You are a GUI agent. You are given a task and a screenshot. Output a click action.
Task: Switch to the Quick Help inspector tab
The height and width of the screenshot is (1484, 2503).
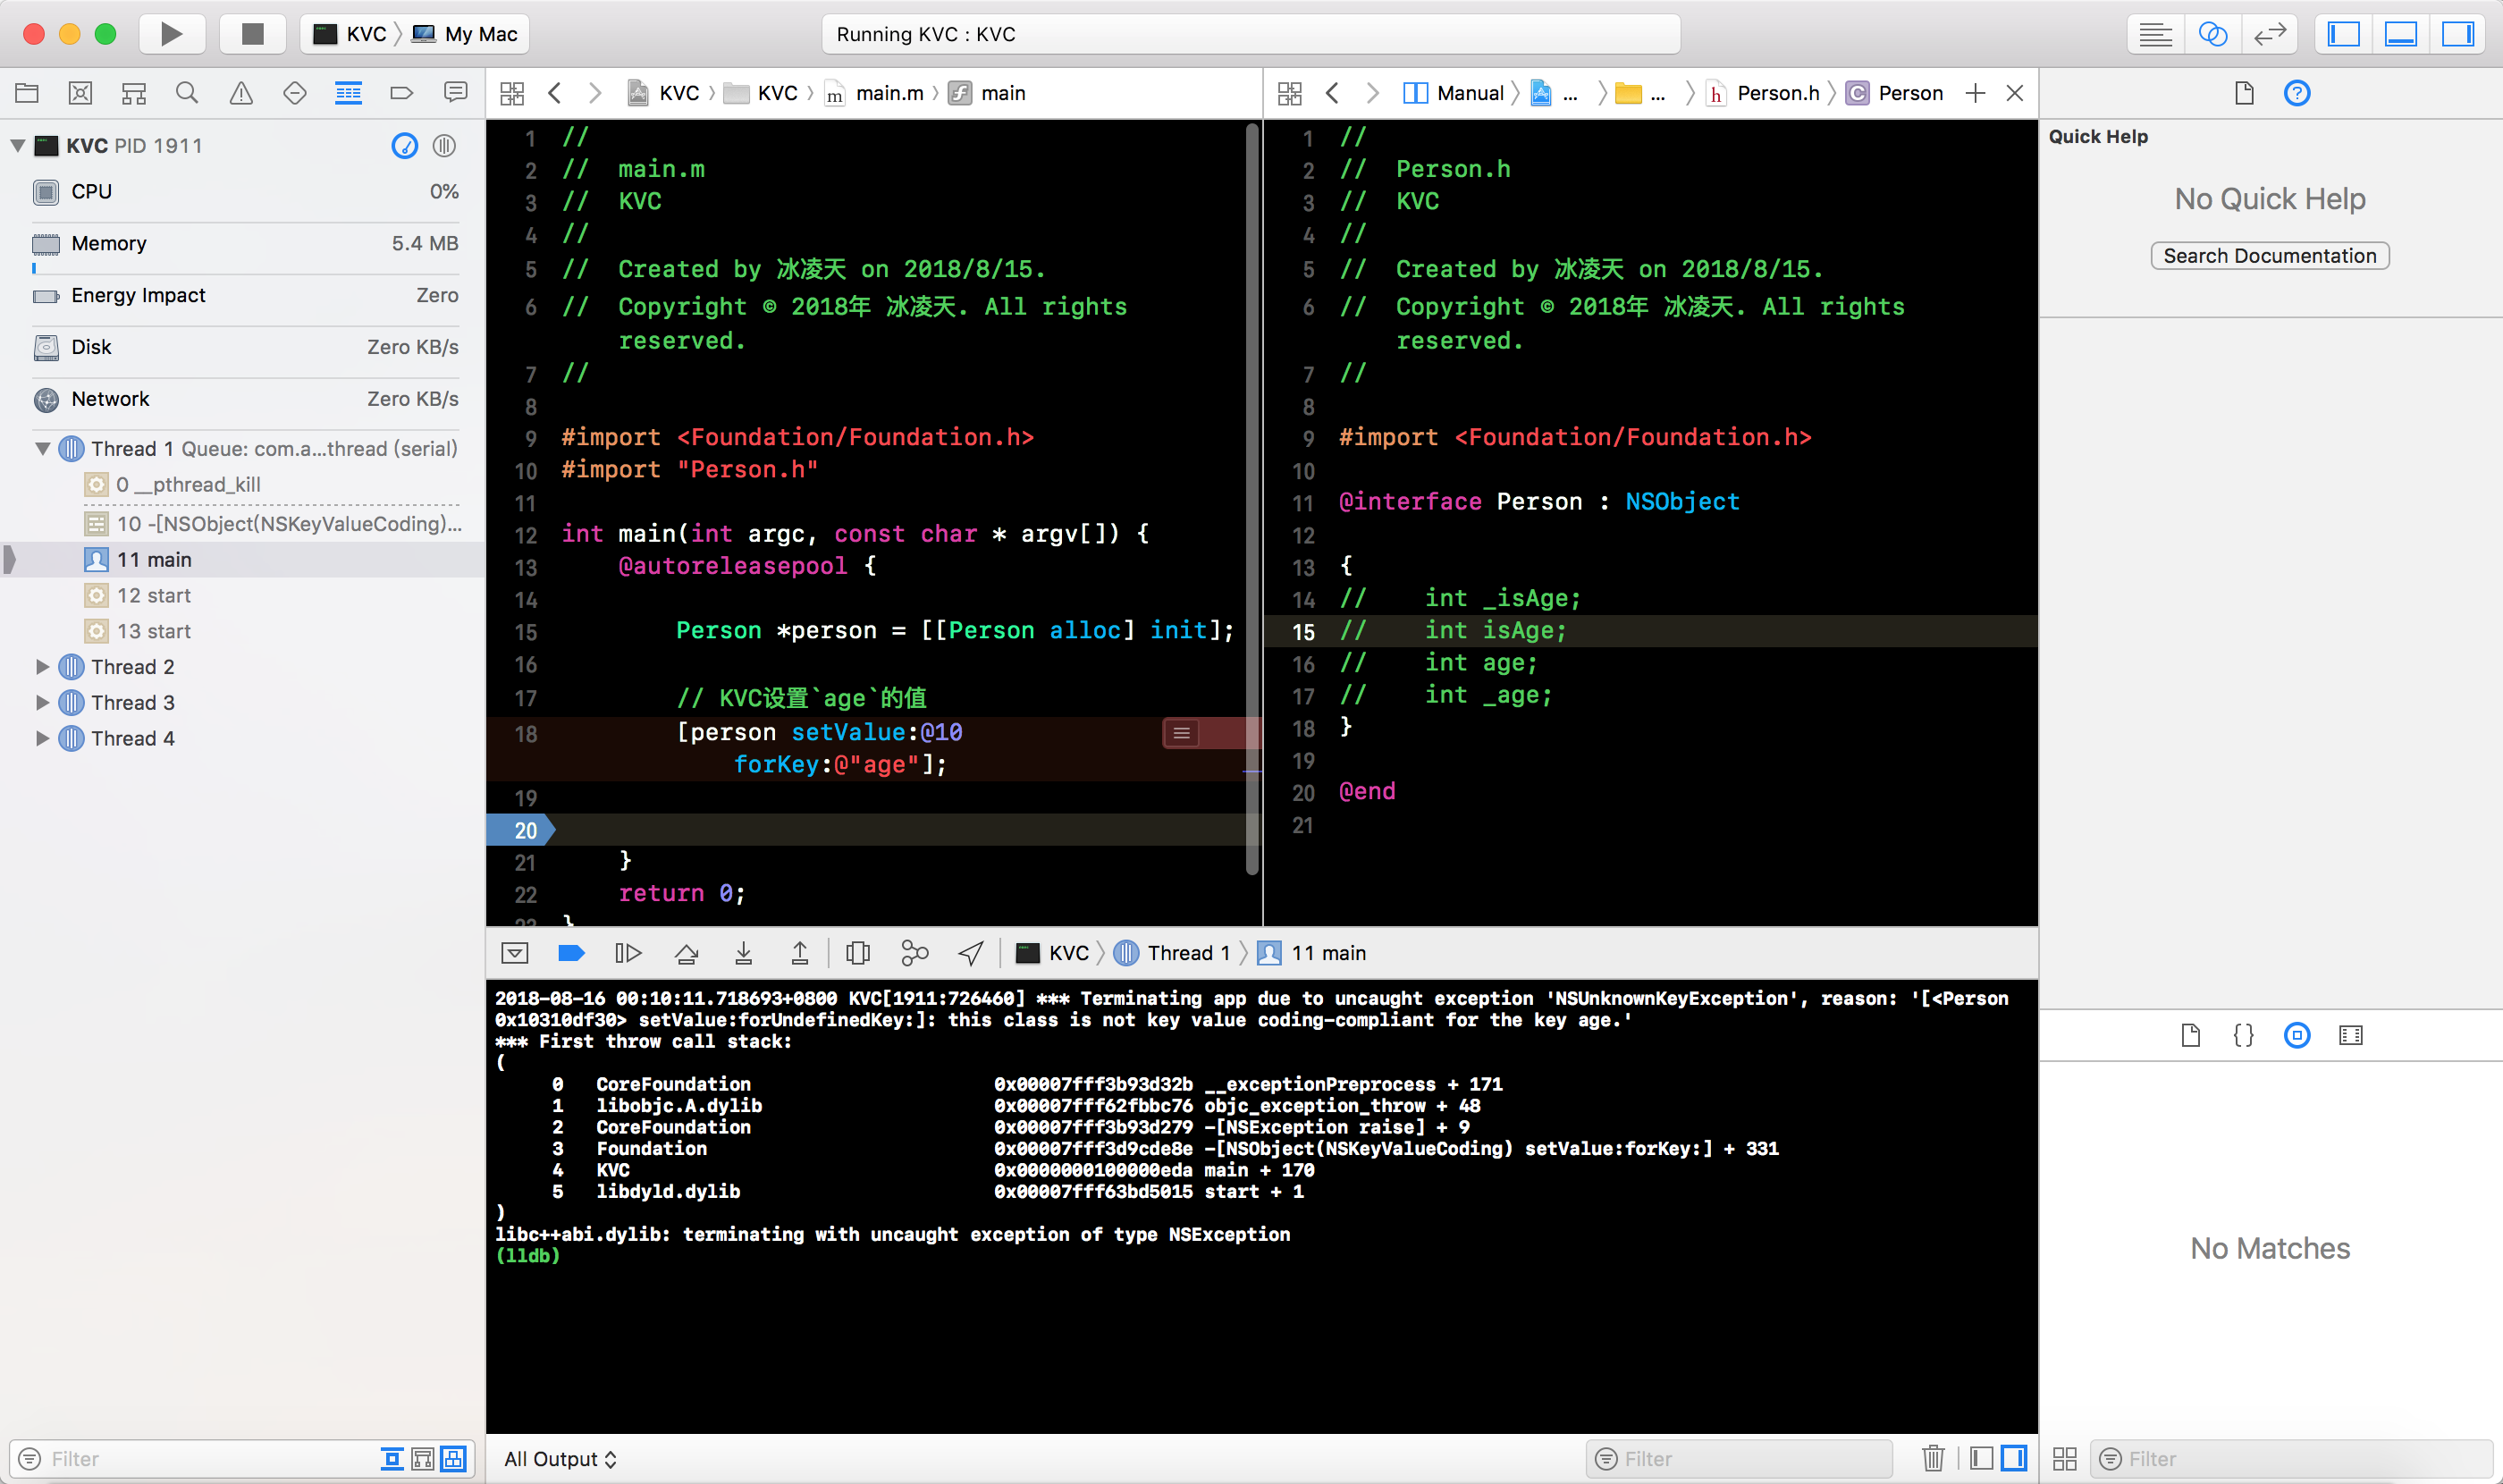click(2296, 93)
